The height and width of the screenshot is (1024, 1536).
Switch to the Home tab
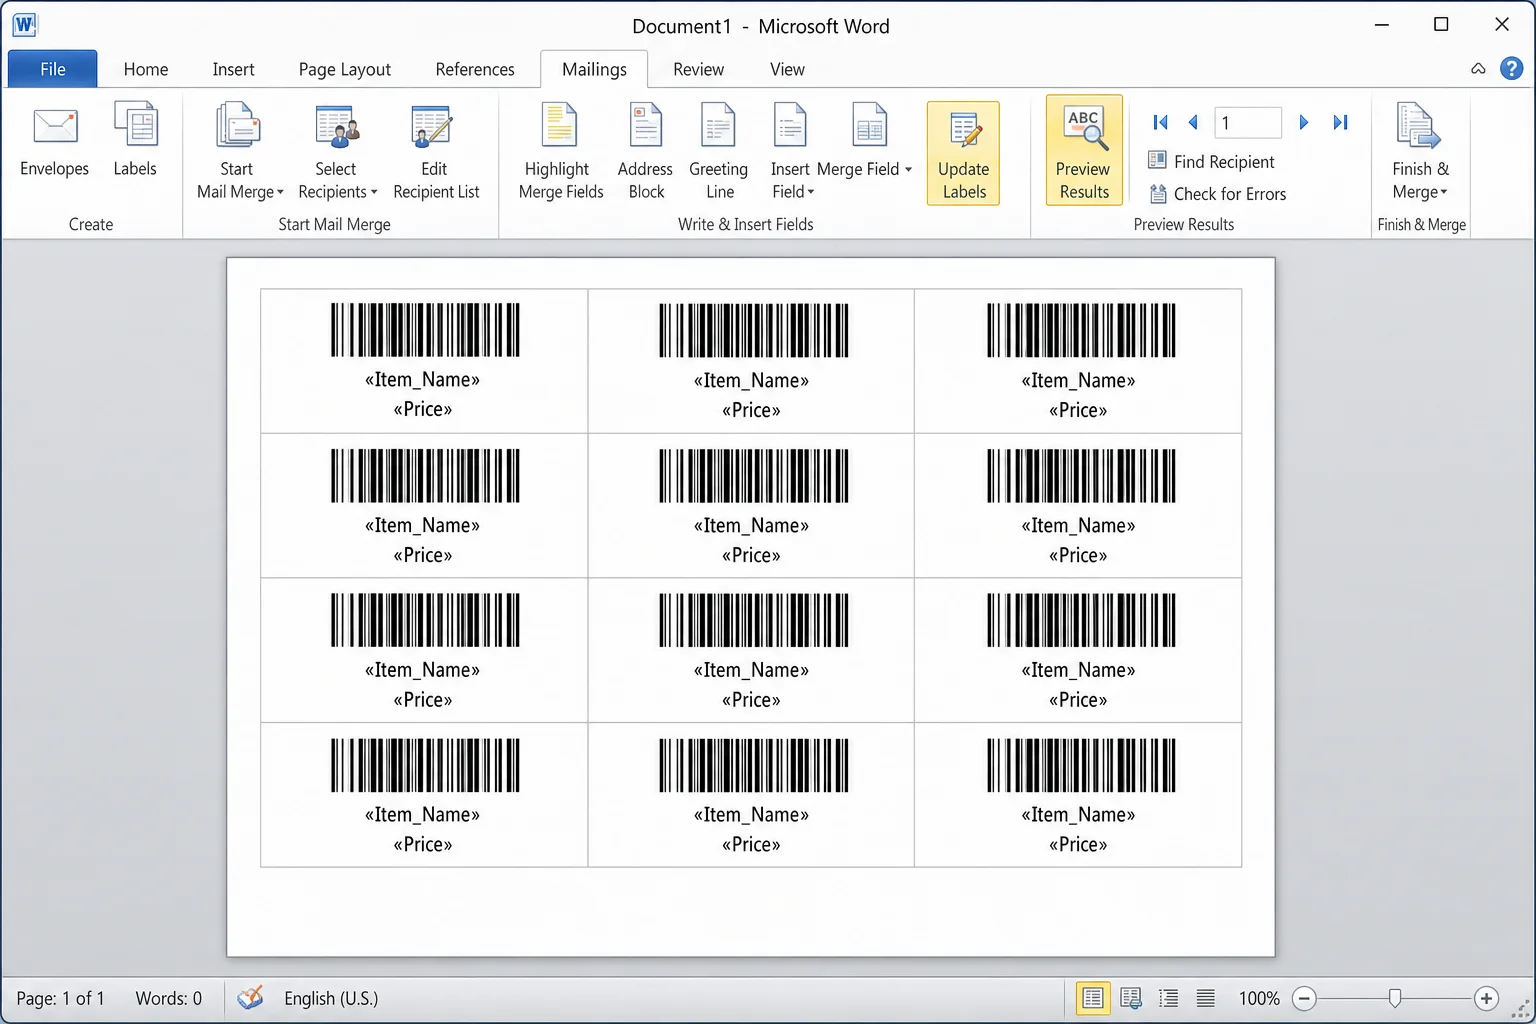pyautogui.click(x=146, y=69)
